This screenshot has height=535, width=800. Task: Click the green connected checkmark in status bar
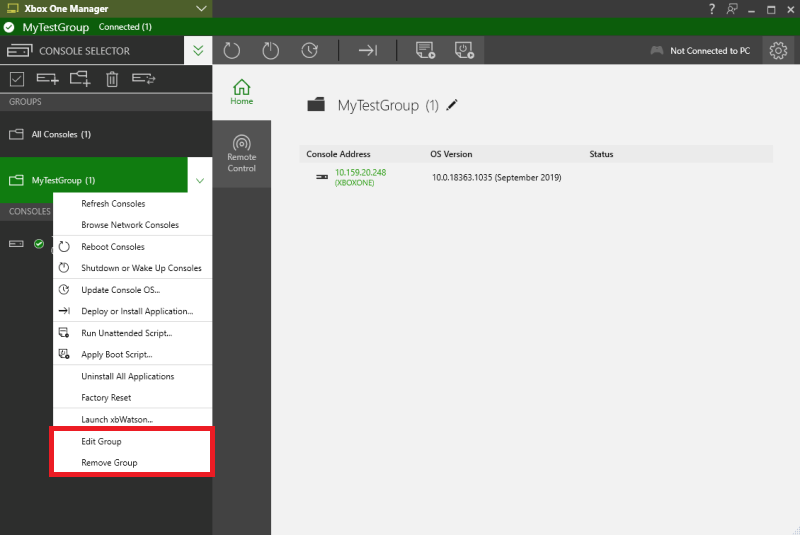pos(9,27)
